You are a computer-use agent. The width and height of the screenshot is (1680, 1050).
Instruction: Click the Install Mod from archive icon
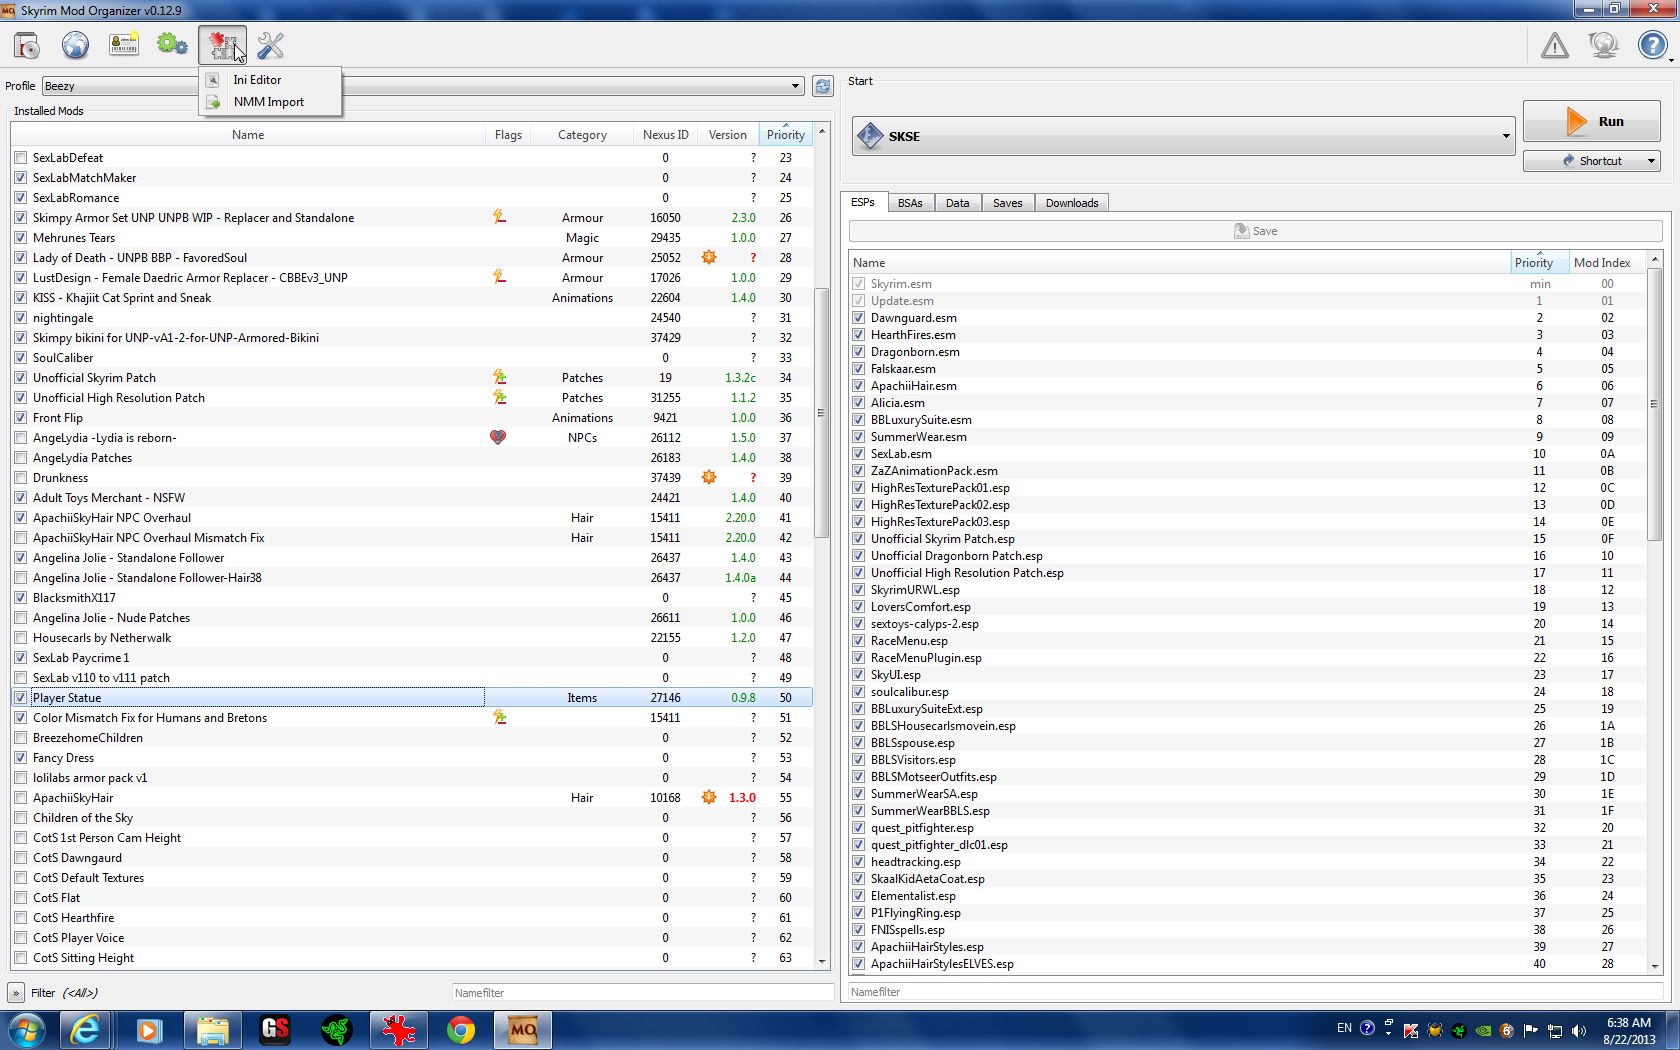[x=27, y=45]
